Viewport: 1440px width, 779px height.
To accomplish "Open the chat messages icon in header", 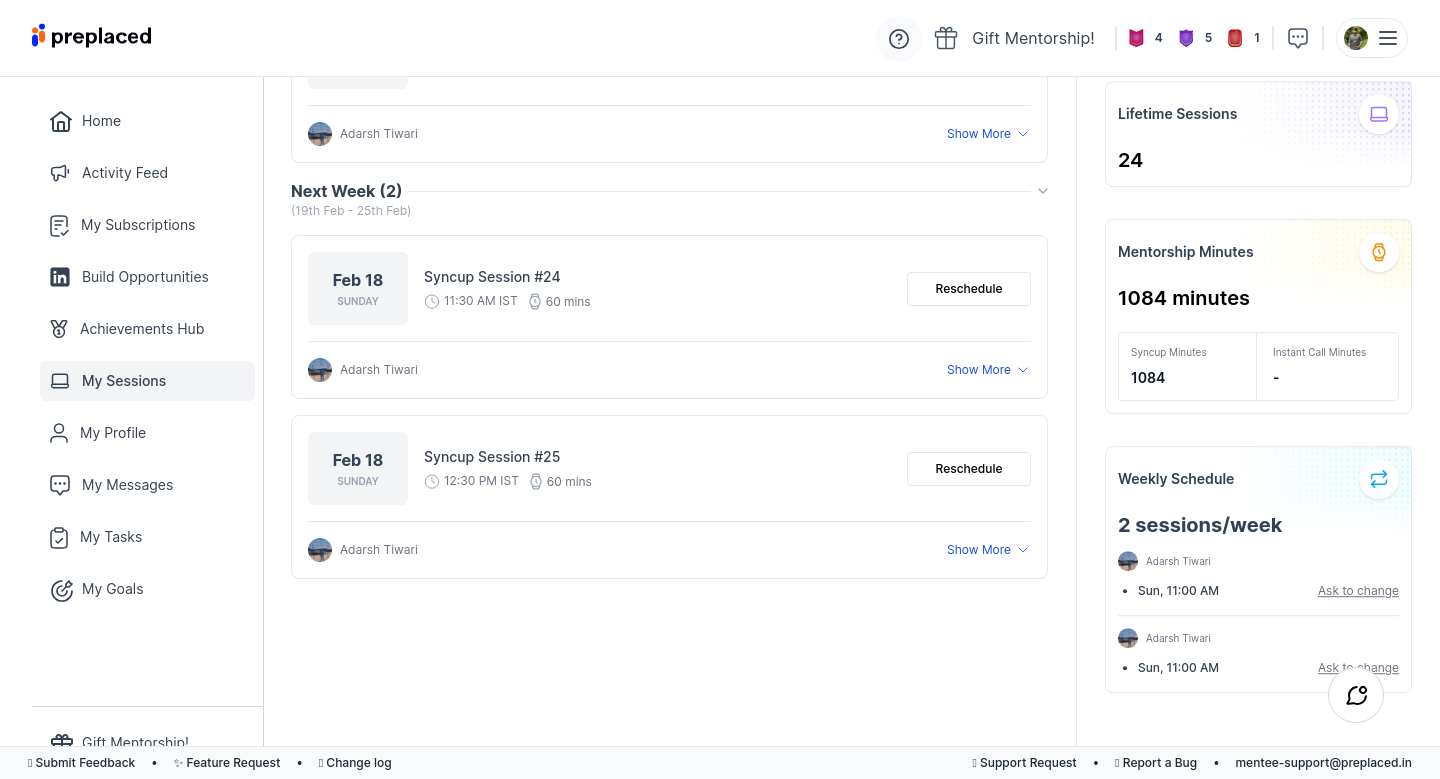I will tap(1298, 38).
